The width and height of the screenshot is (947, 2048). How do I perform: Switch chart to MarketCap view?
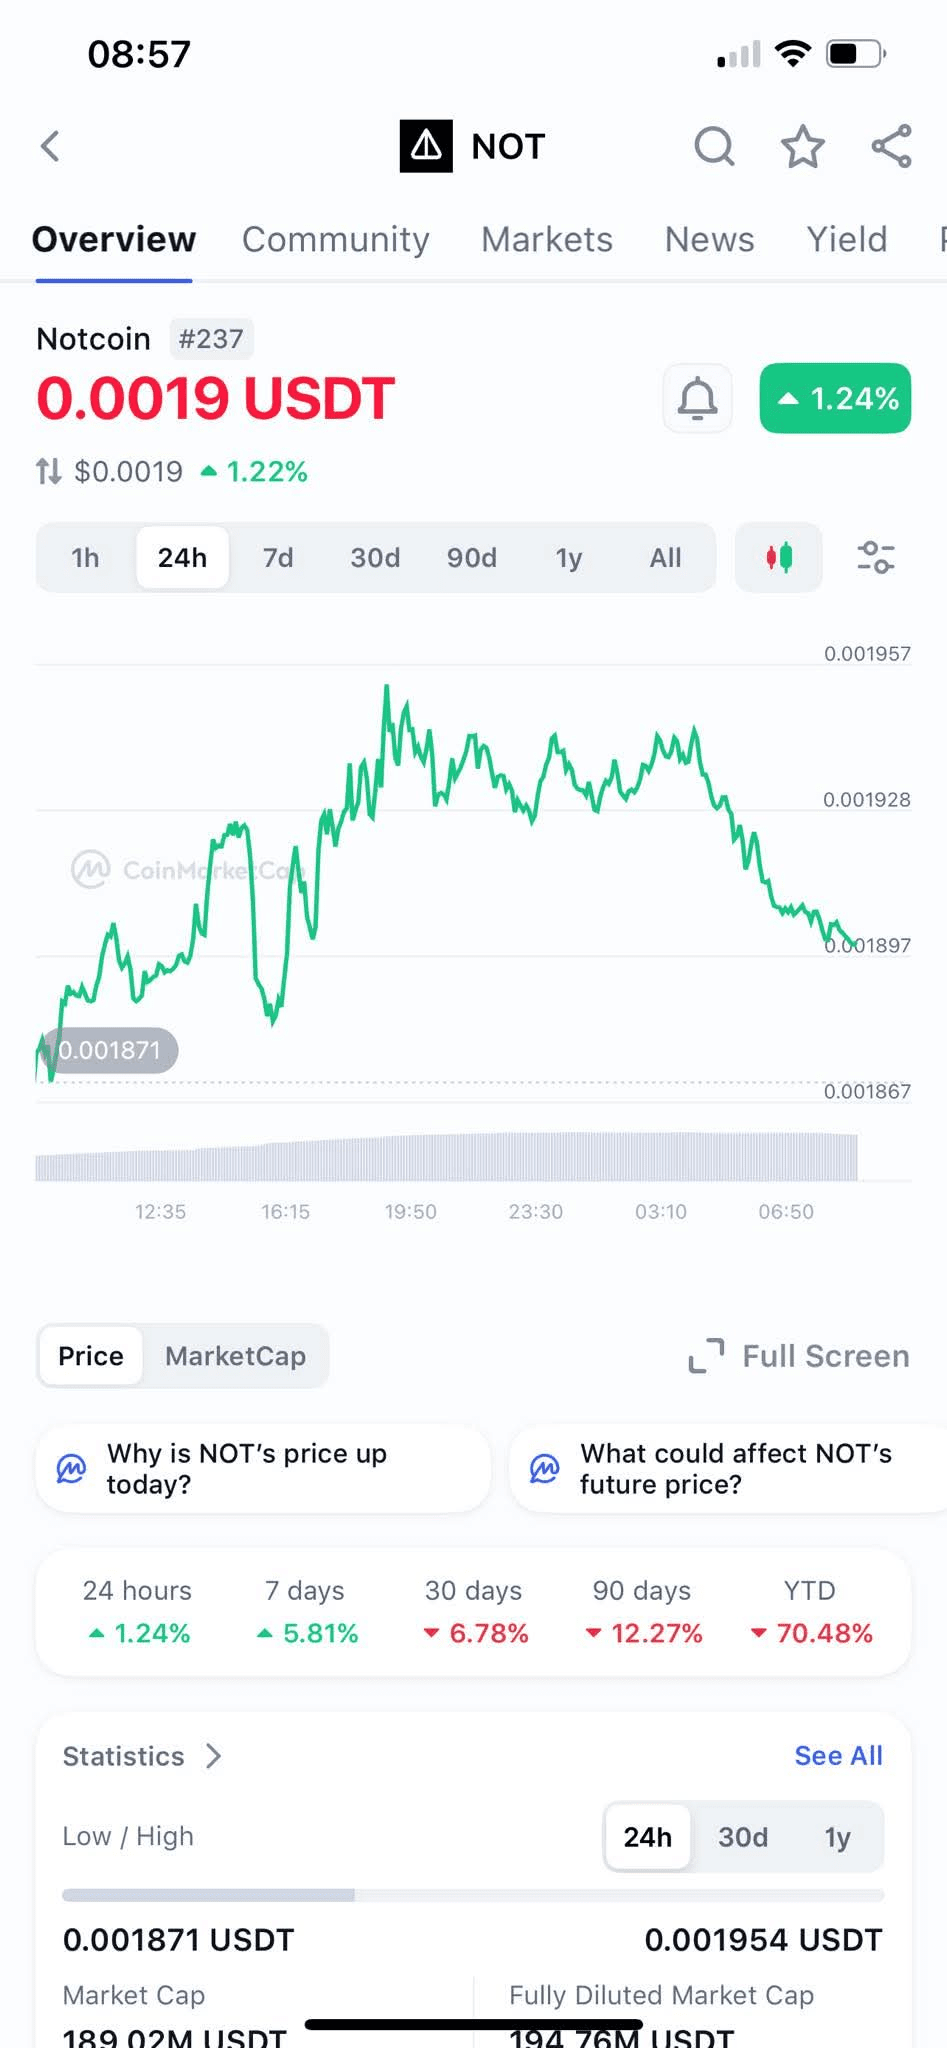tap(235, 1356)
